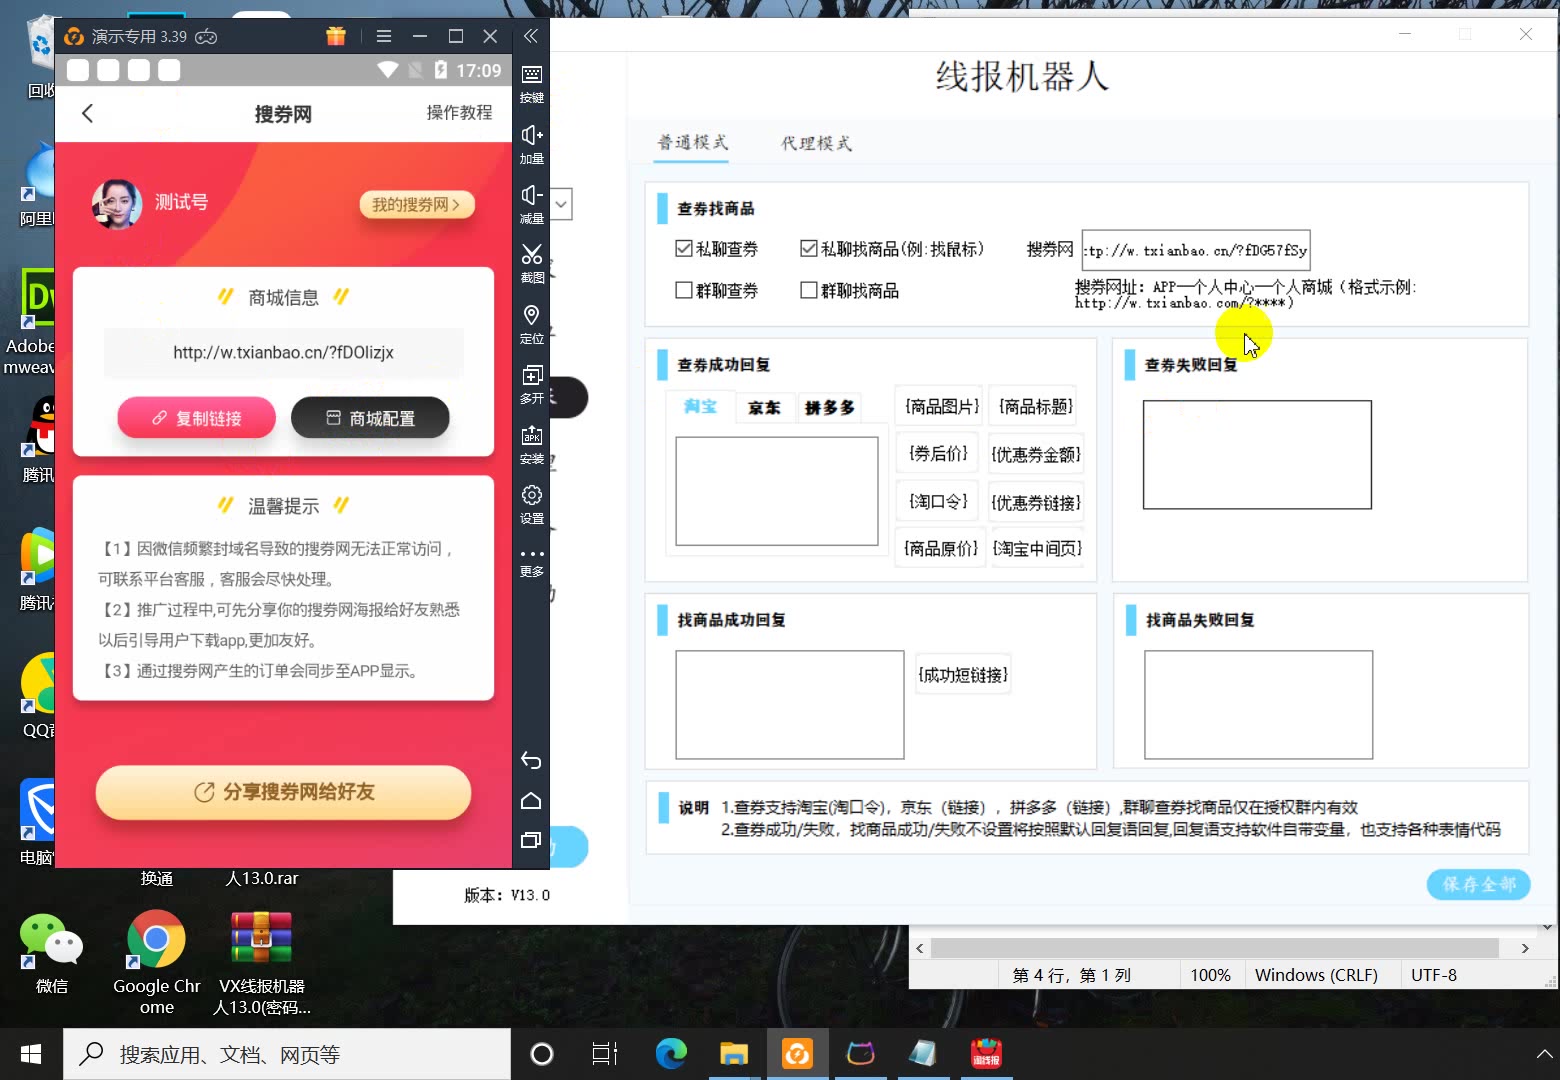Click the red 线报 app taskbar icon
The width and height of the screenshot is (1560, 1080).
tap(986, 1054)
